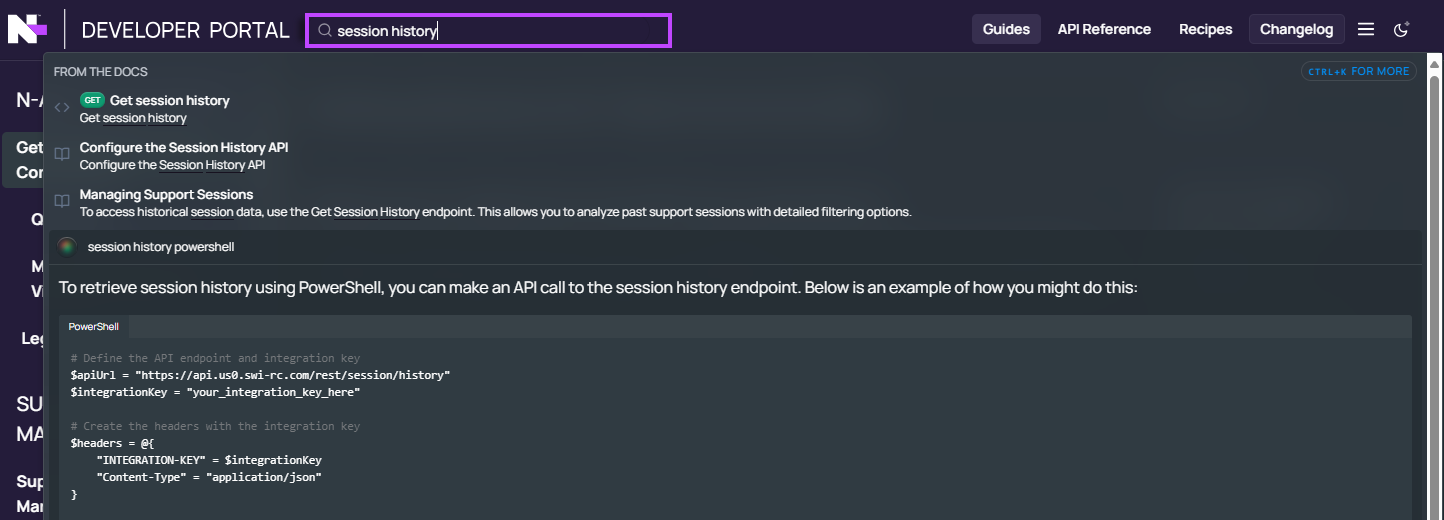Open the hamburger menu icon

1366,29
